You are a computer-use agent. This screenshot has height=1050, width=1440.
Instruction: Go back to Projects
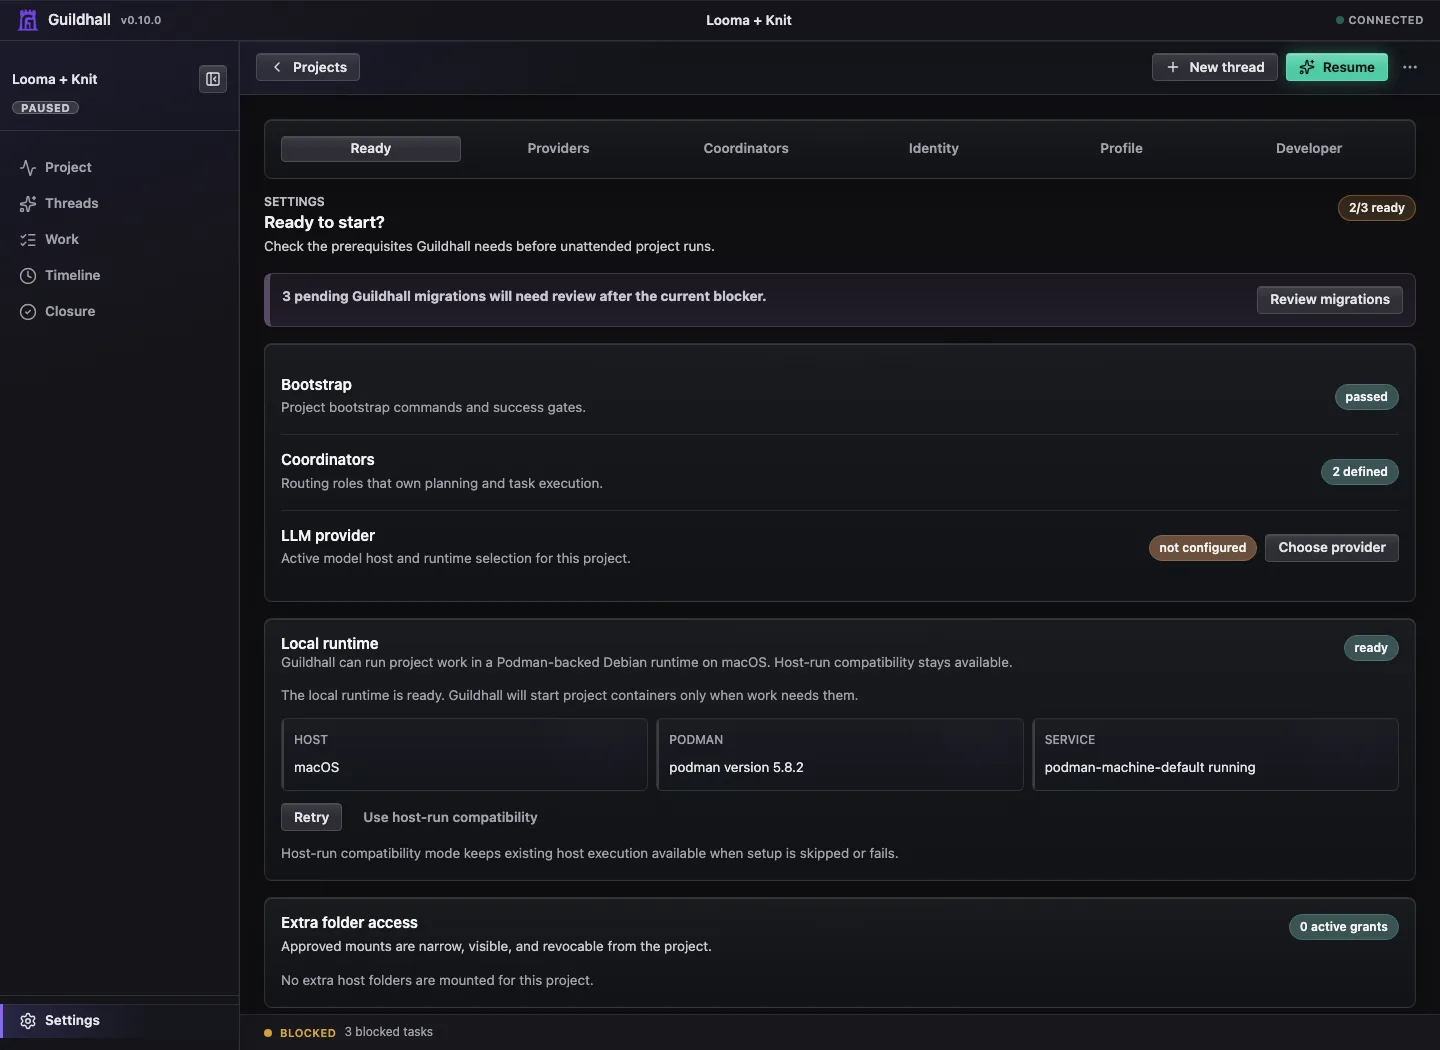[x=308, y=67]
